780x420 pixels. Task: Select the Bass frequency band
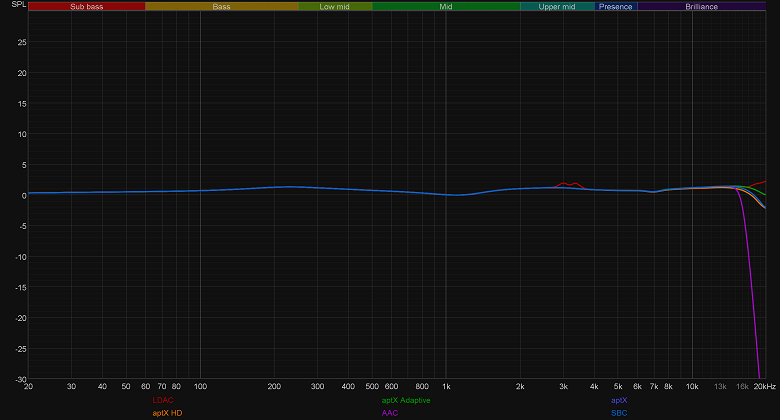pos(221,6)
